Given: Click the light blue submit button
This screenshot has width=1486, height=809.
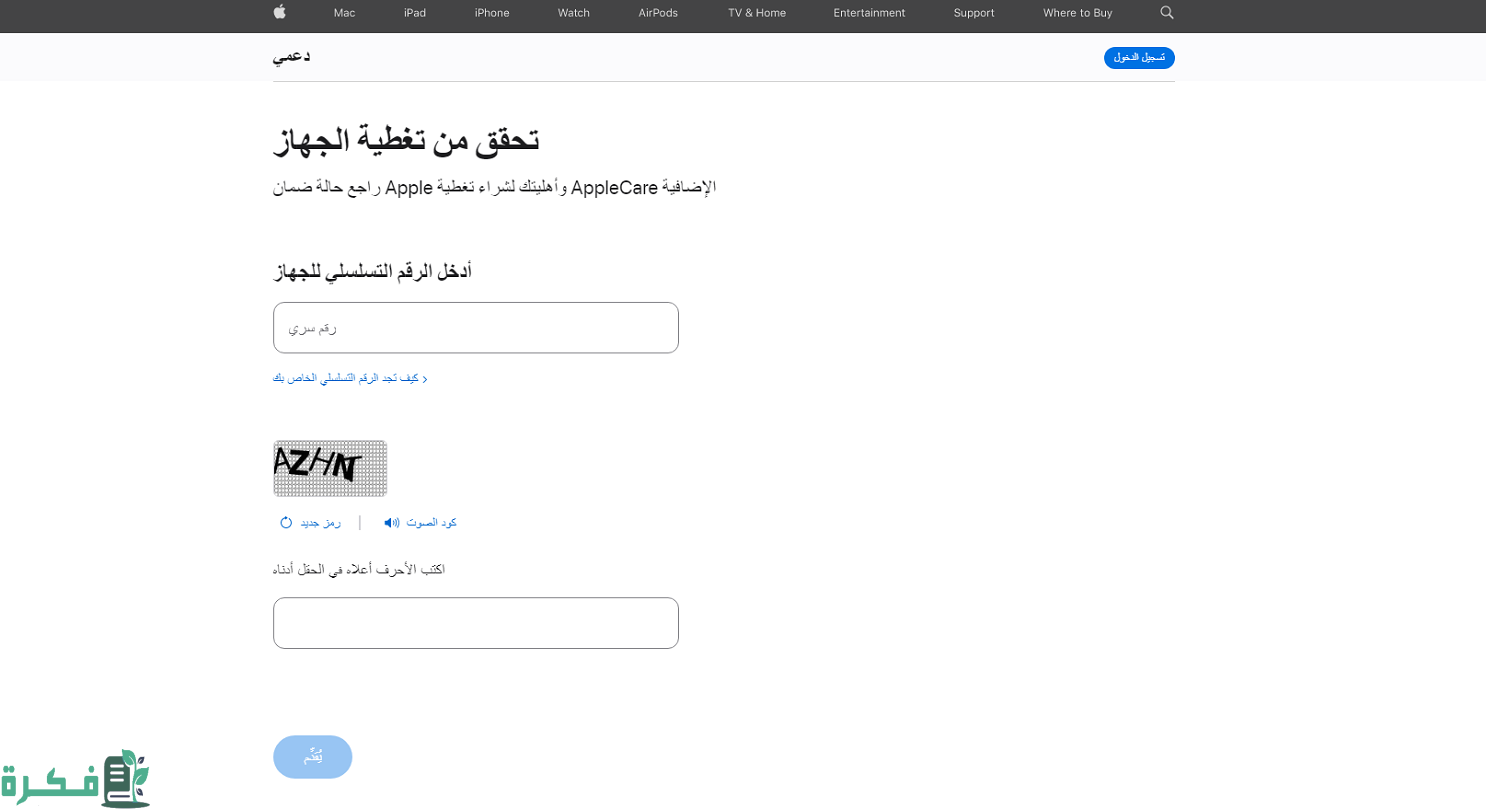Looking at the screenshot, I should tap(313, 757).
